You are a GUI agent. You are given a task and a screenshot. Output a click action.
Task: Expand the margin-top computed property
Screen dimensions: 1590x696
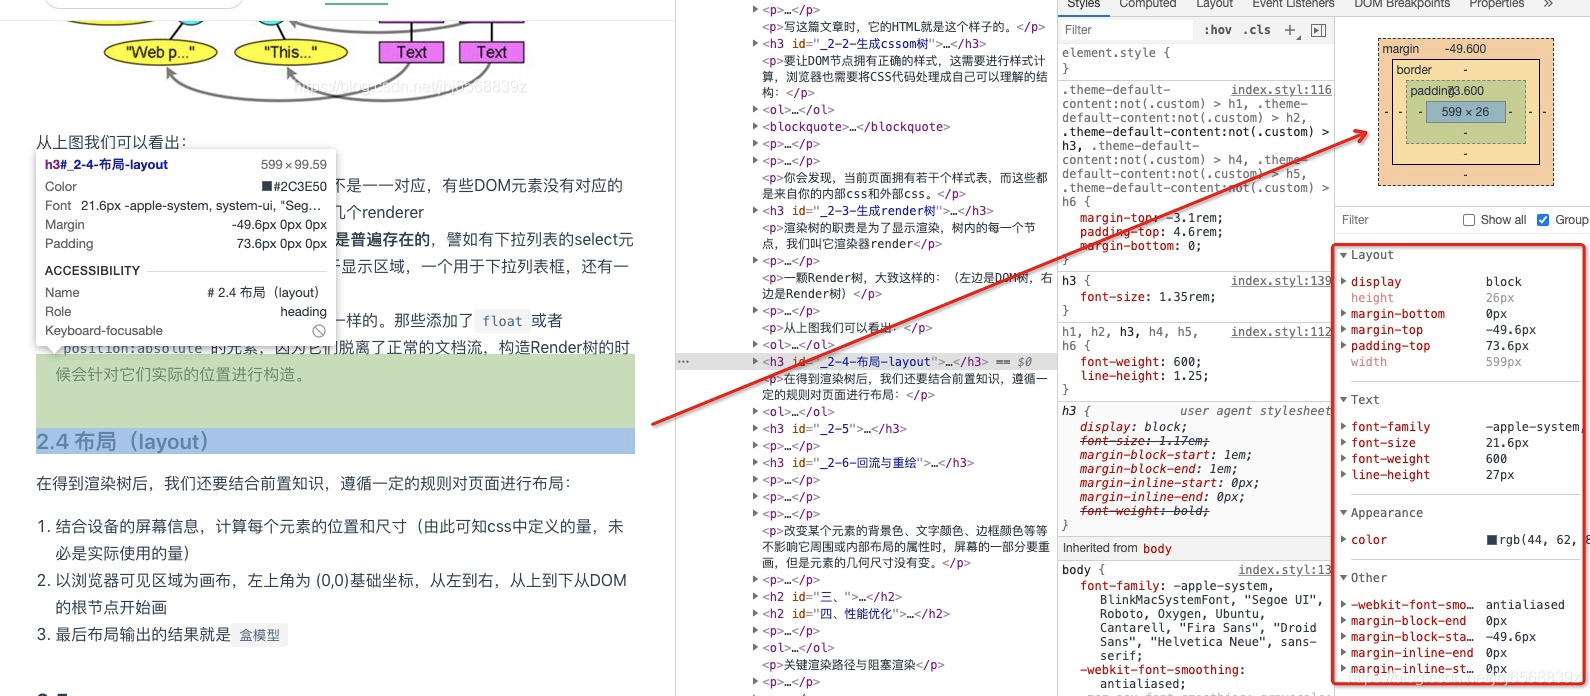1343,330
